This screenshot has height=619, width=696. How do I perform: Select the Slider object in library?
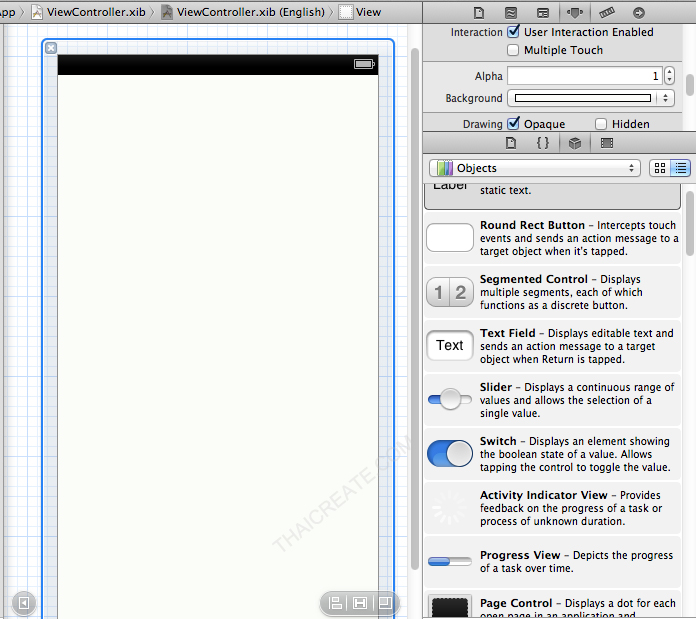[552, 400]
